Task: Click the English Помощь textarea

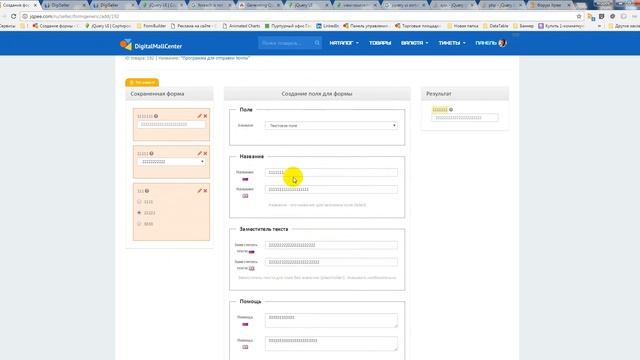Action: coord(331,344)
